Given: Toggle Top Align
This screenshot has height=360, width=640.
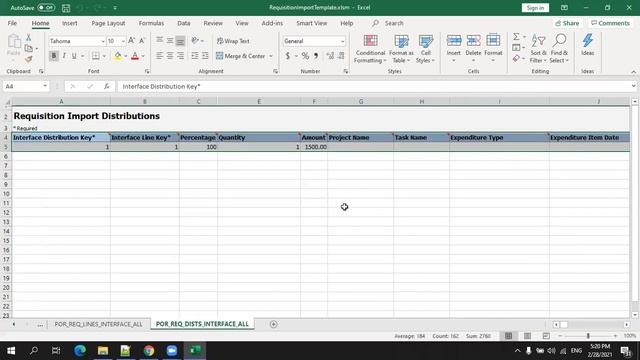Looking at the screenshot, I should tap(159, 40).
